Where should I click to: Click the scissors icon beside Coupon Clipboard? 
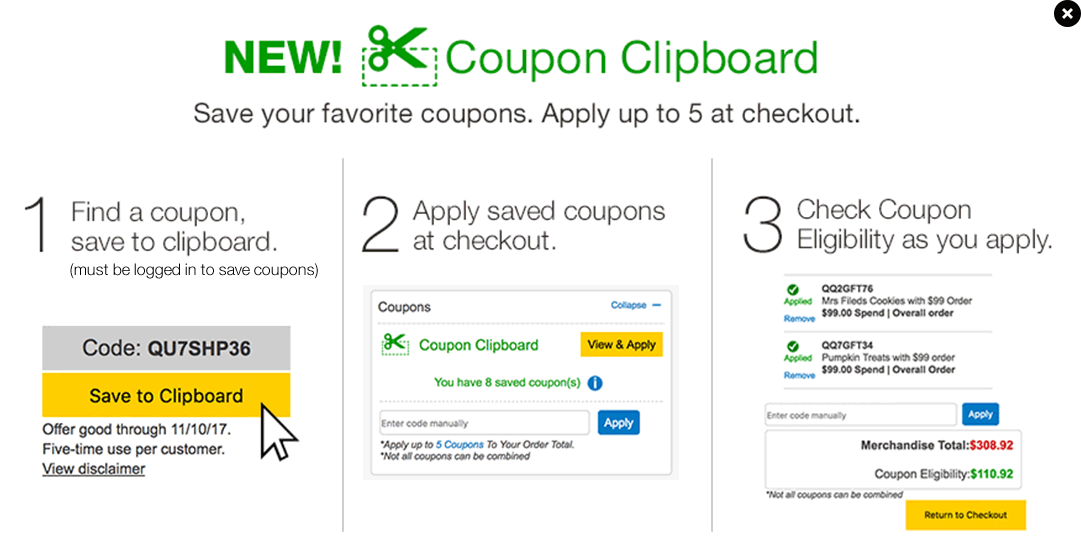pyautogui.click(x=396, y=344)
